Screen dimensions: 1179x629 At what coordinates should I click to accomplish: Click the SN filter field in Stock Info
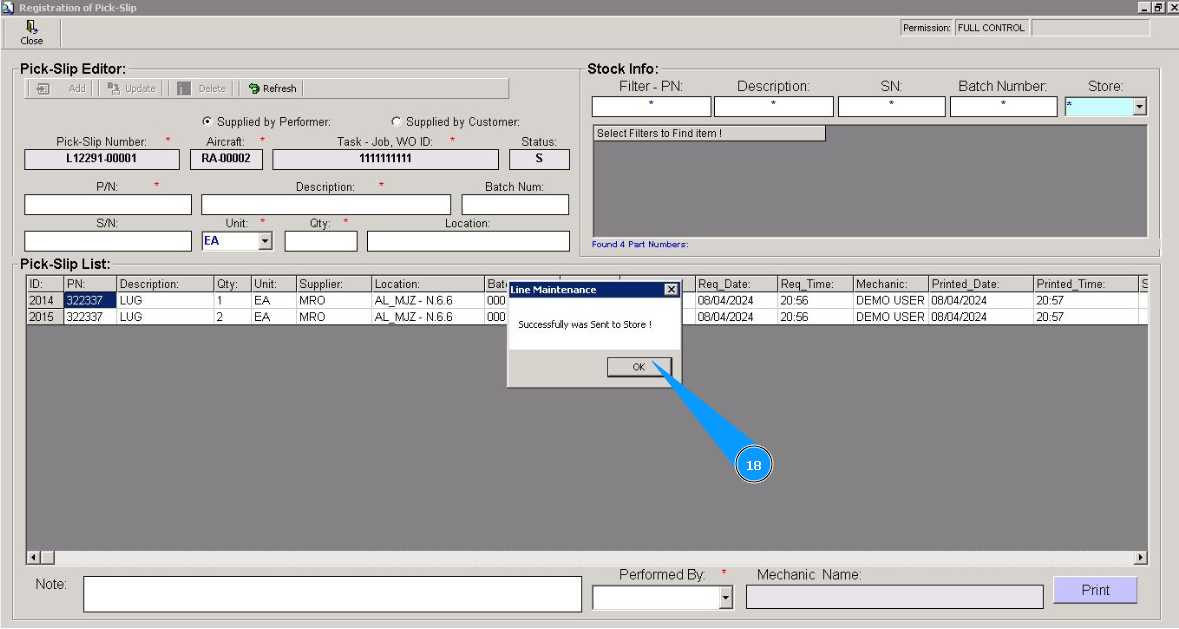891,107
